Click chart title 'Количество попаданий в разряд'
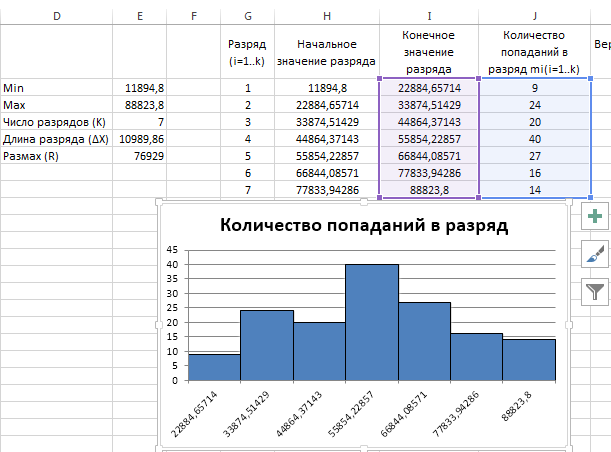 coord(364,225)
